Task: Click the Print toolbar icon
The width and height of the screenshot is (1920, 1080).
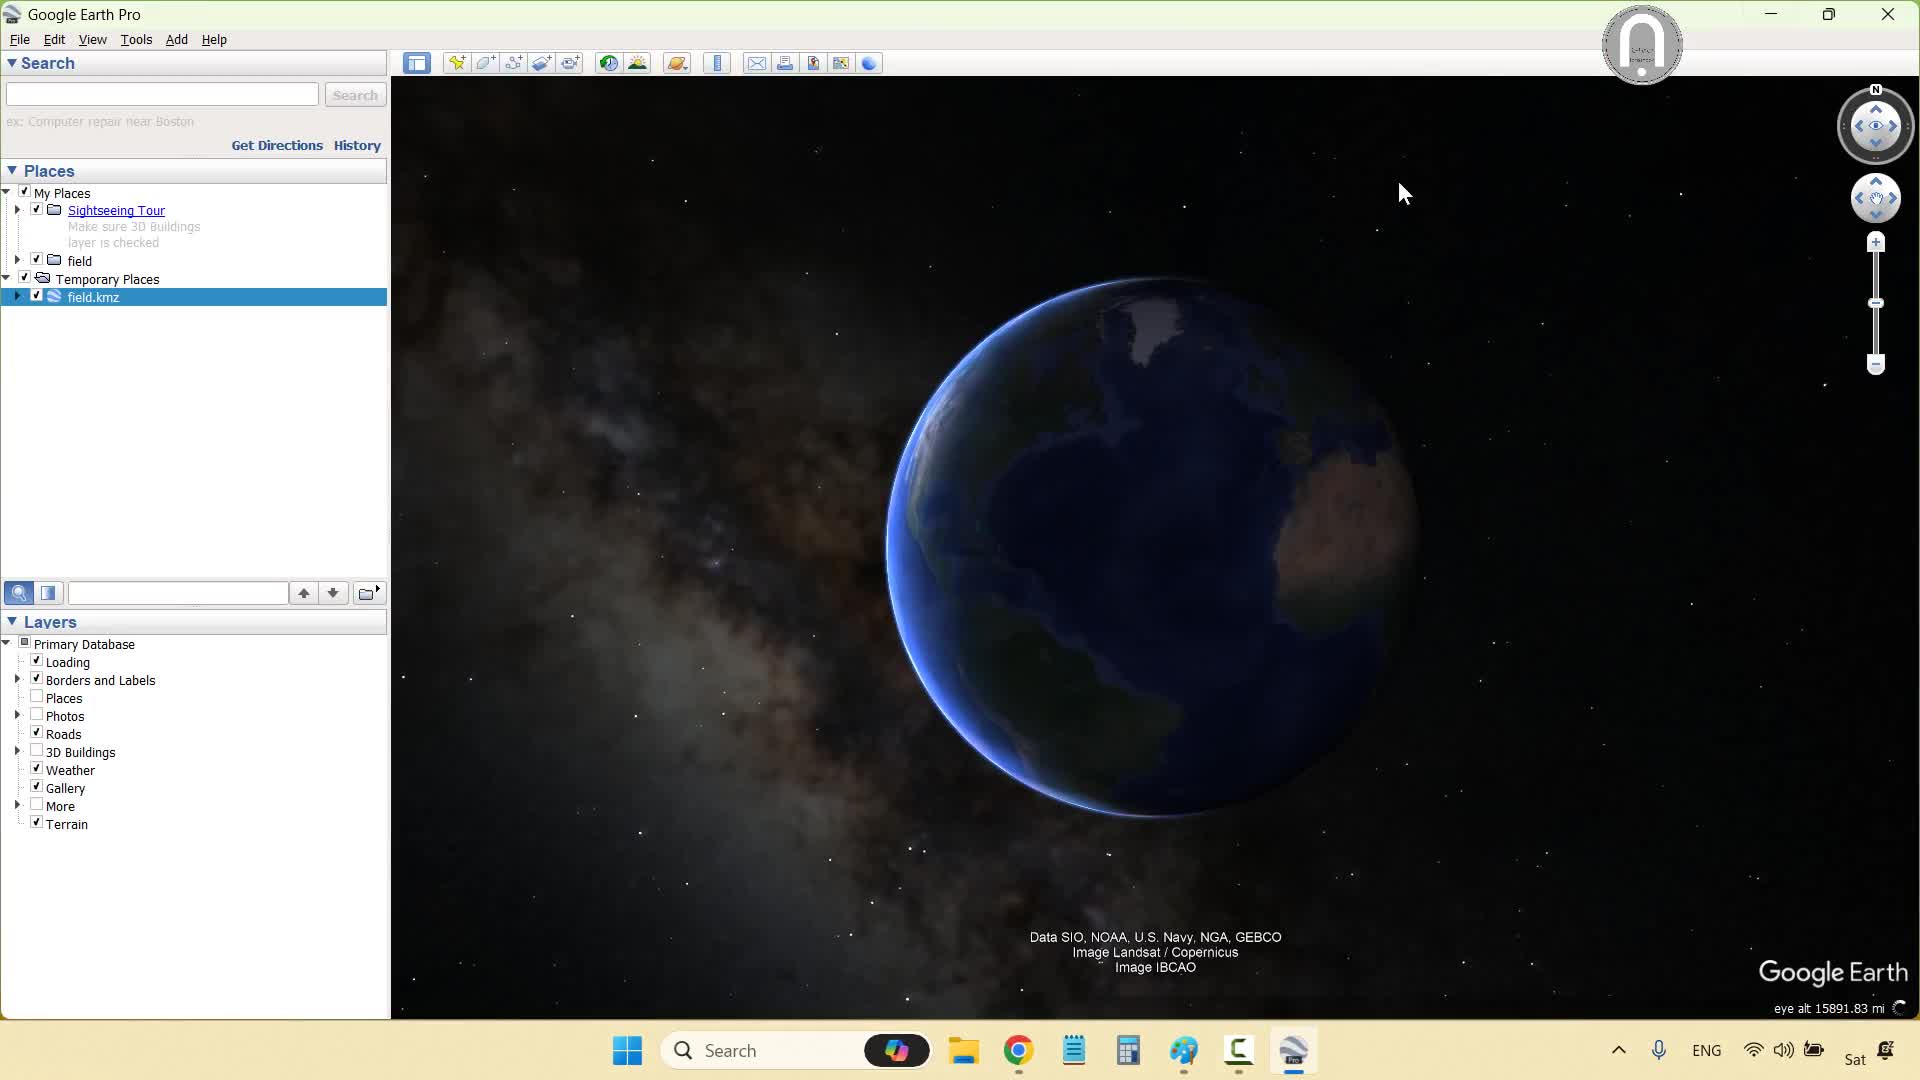Action: (785, 63)
